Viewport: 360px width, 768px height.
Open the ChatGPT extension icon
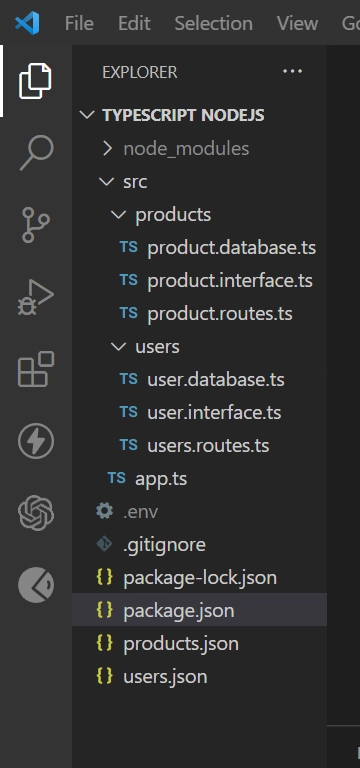click(x=36, y=513)
